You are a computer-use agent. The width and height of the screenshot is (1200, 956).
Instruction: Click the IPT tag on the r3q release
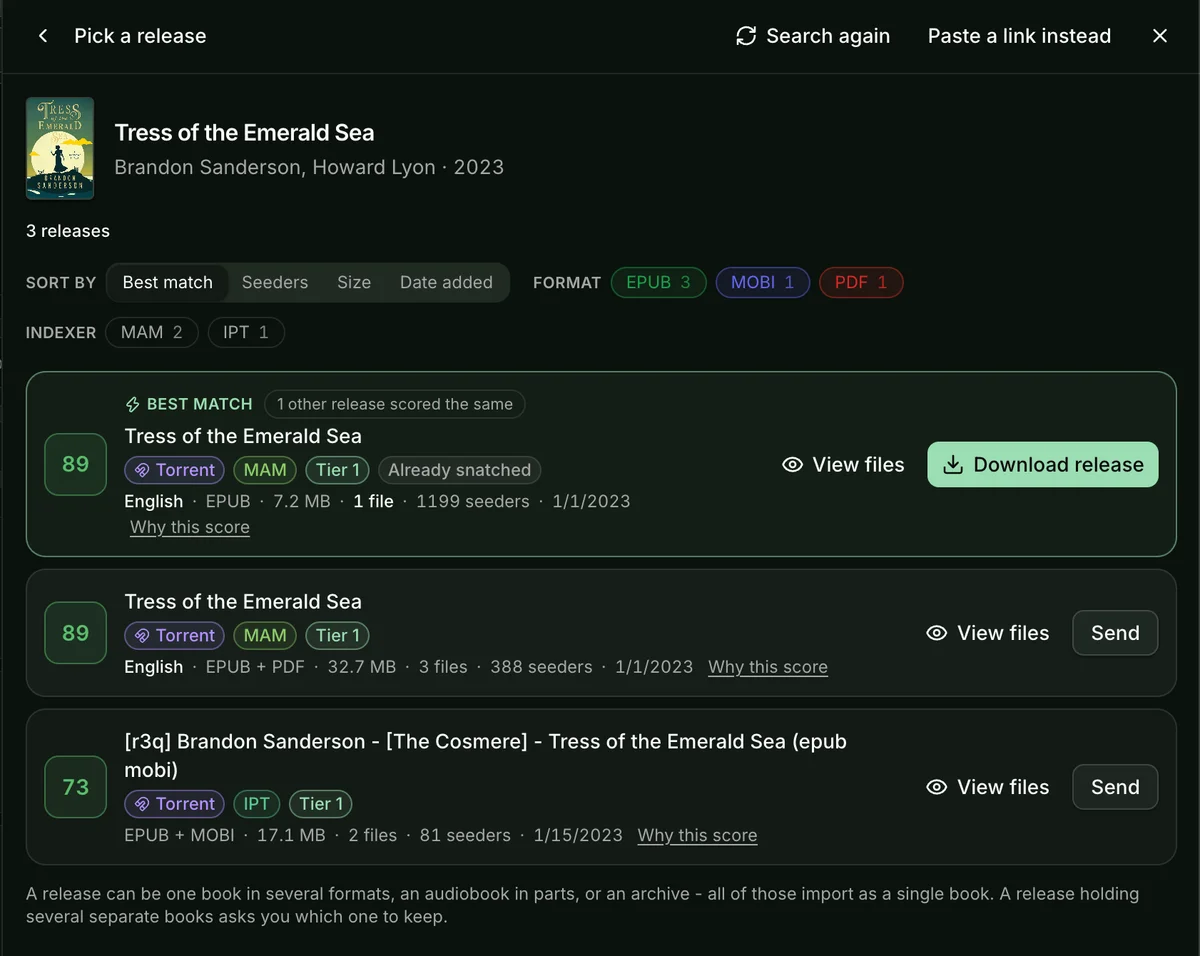[x=257, y=804]
